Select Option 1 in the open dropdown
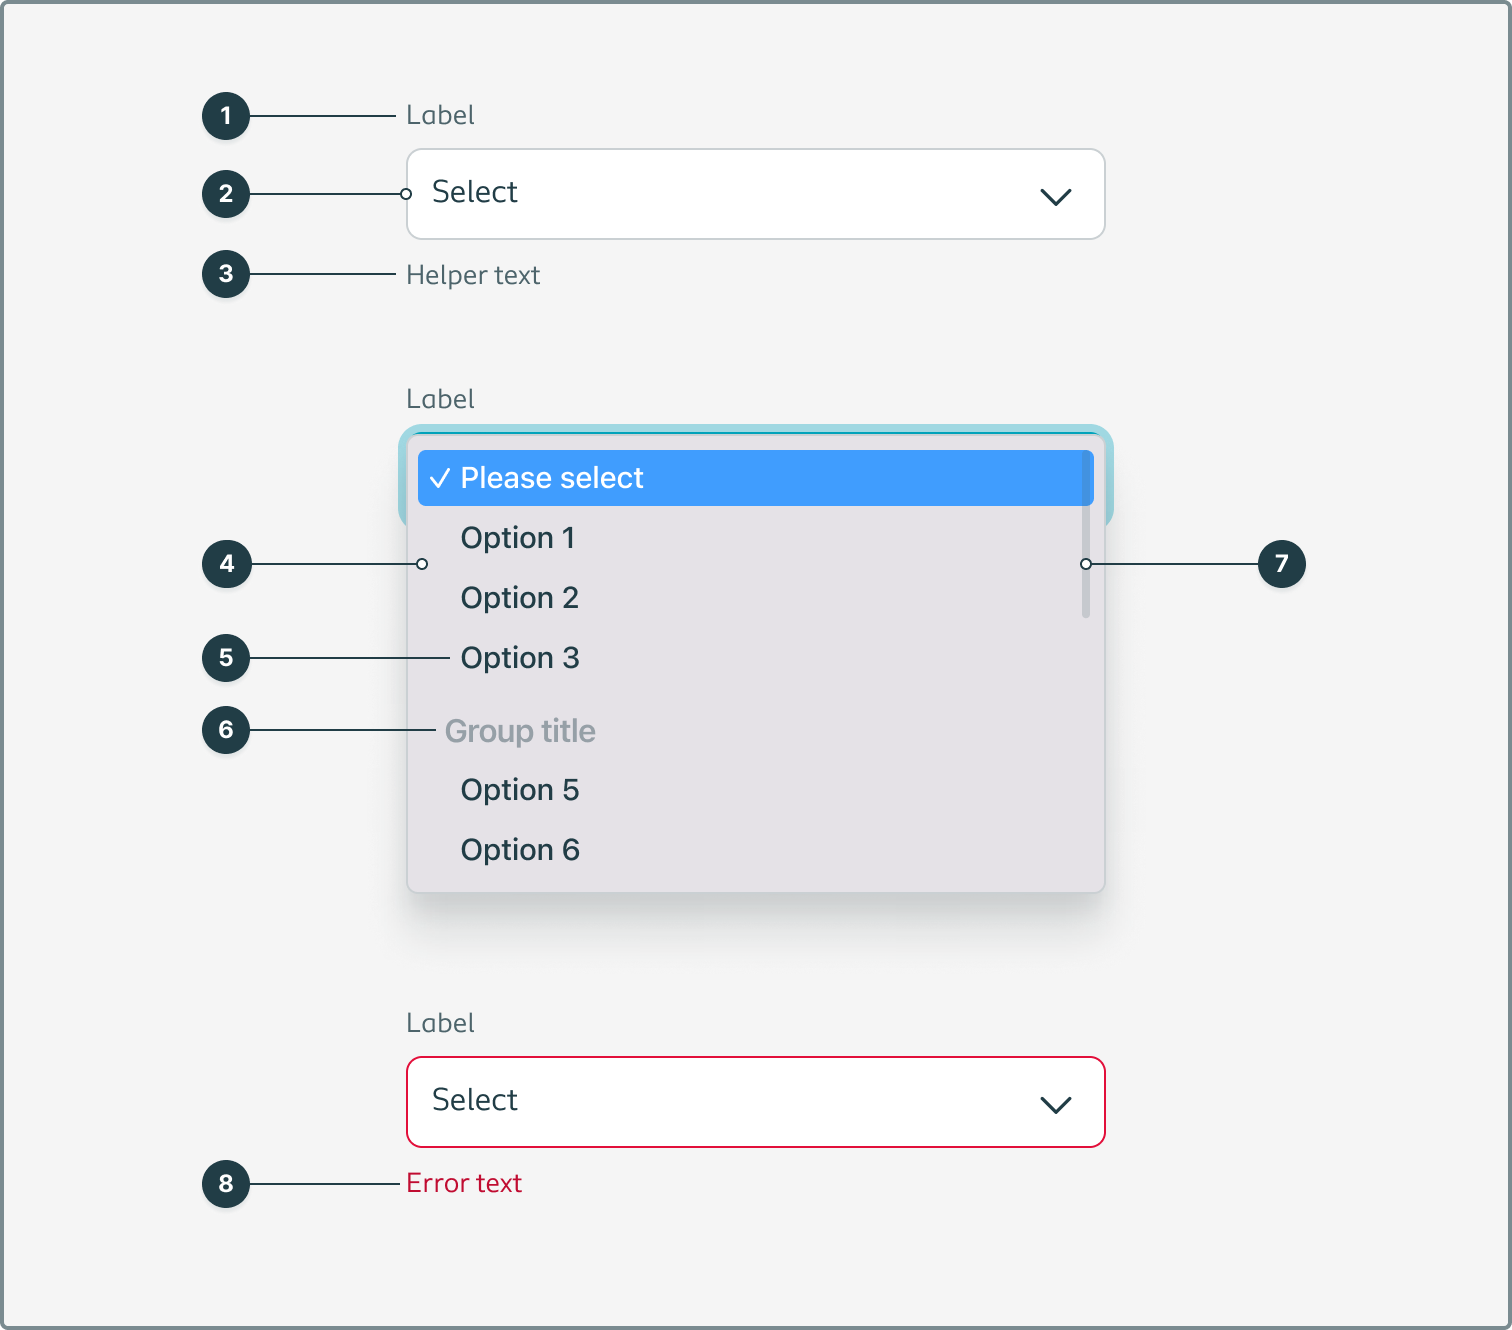Image resolution: width=1512 pixels, height=1330 pixels. coord(518,538)
